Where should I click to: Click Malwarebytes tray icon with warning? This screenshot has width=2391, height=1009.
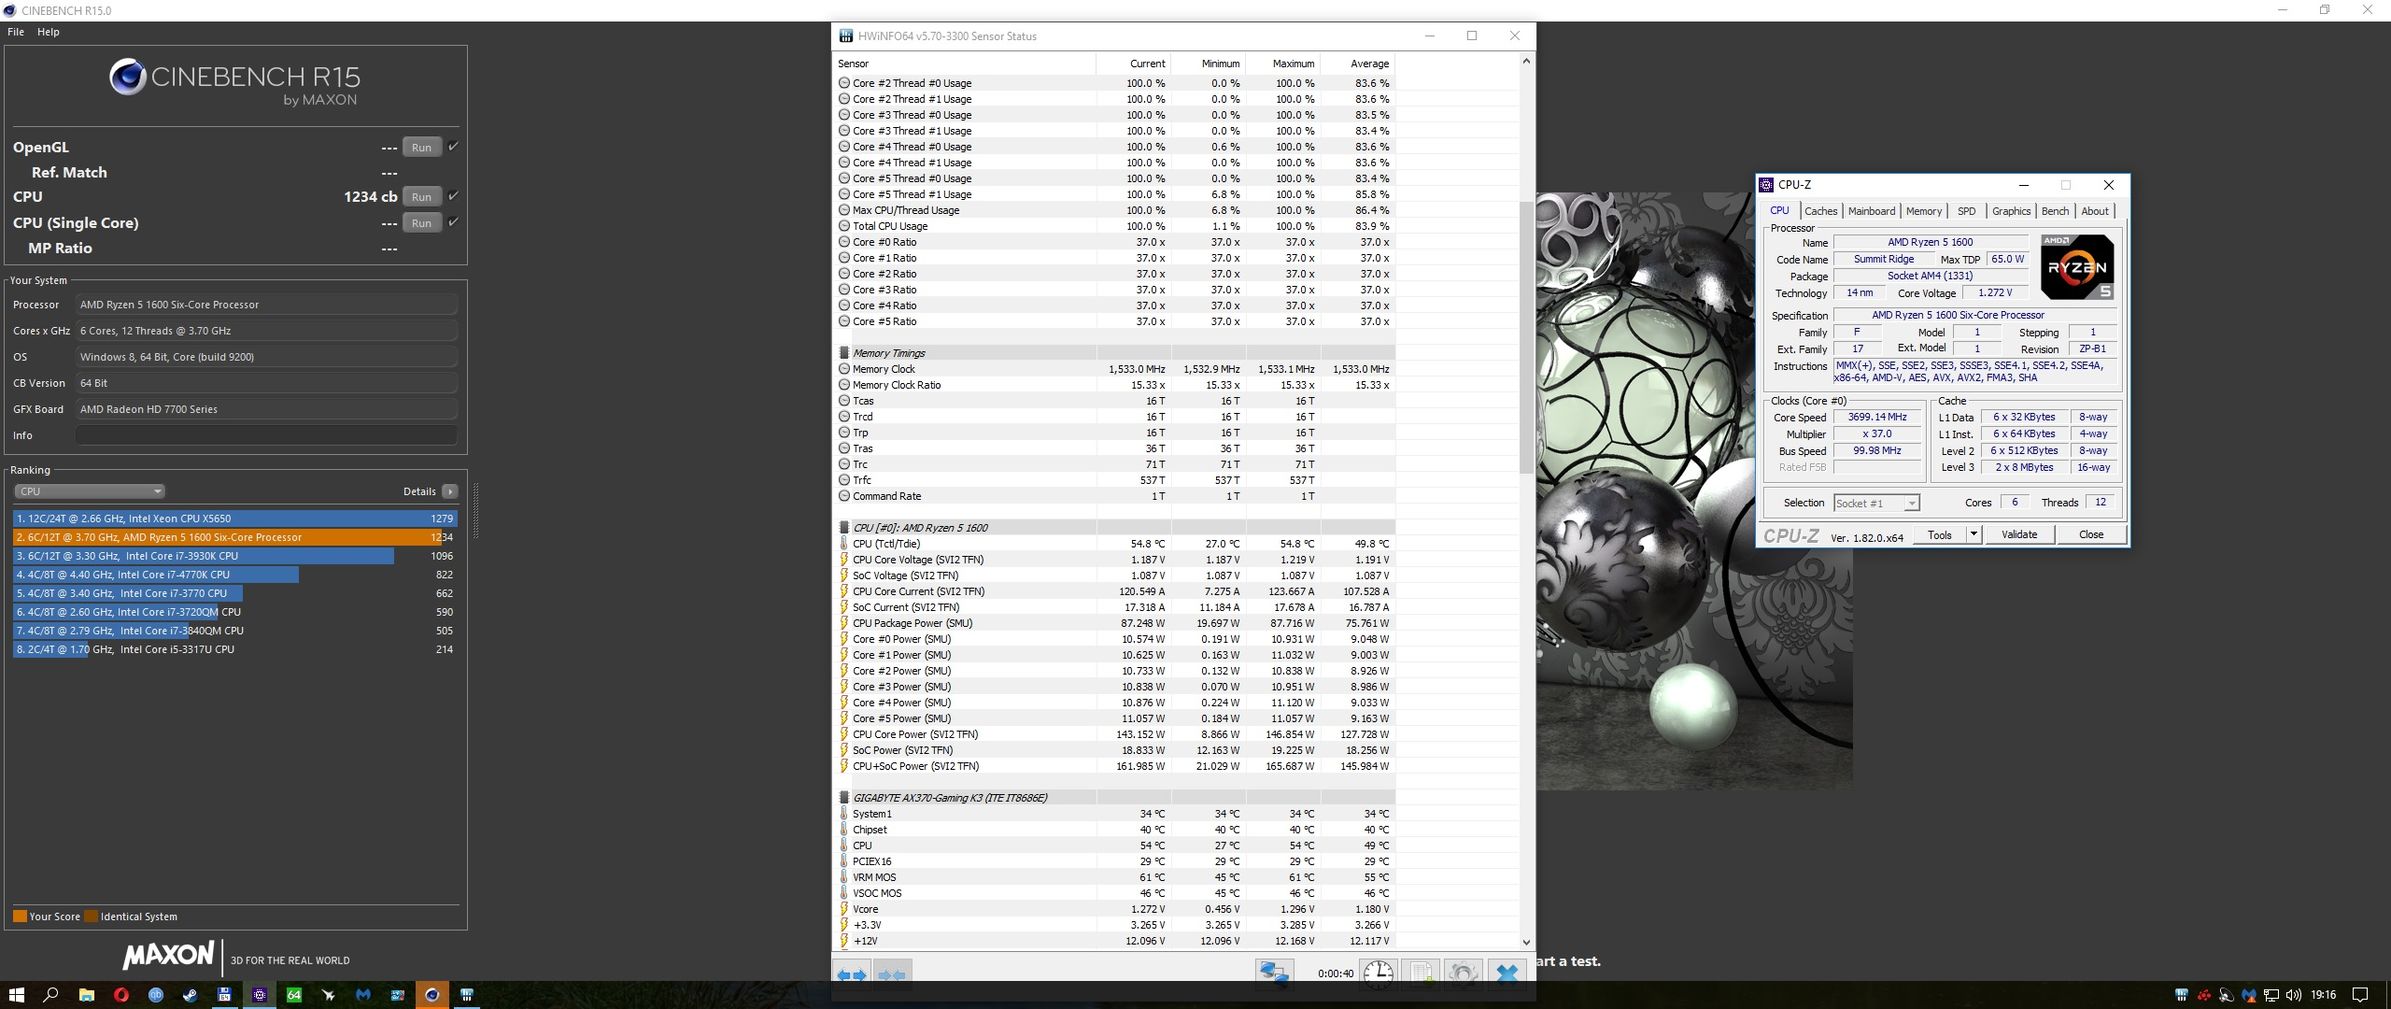[2249, 995]
